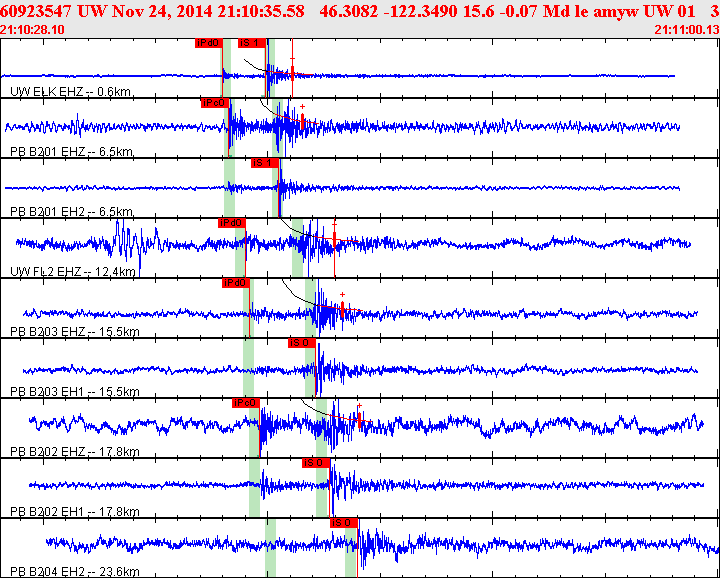Click the red coda marker on PB B203 EHZ
Image resolution: width=720 pixels, height=578 pixels.
pyautogui.click(x=343, y=309)
